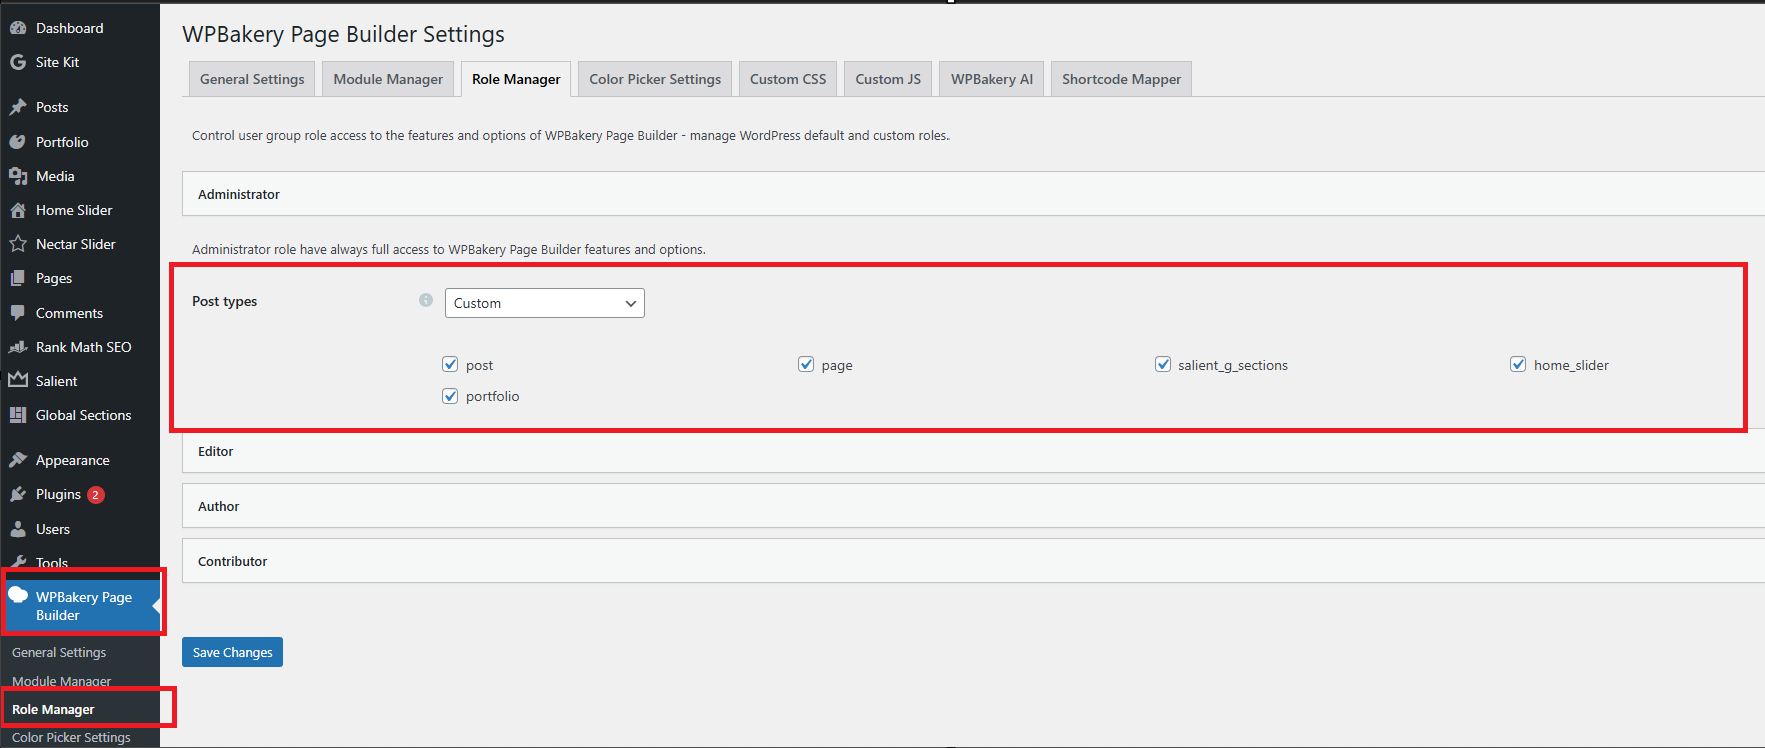Click the Salient crown icon

point(18,381)
